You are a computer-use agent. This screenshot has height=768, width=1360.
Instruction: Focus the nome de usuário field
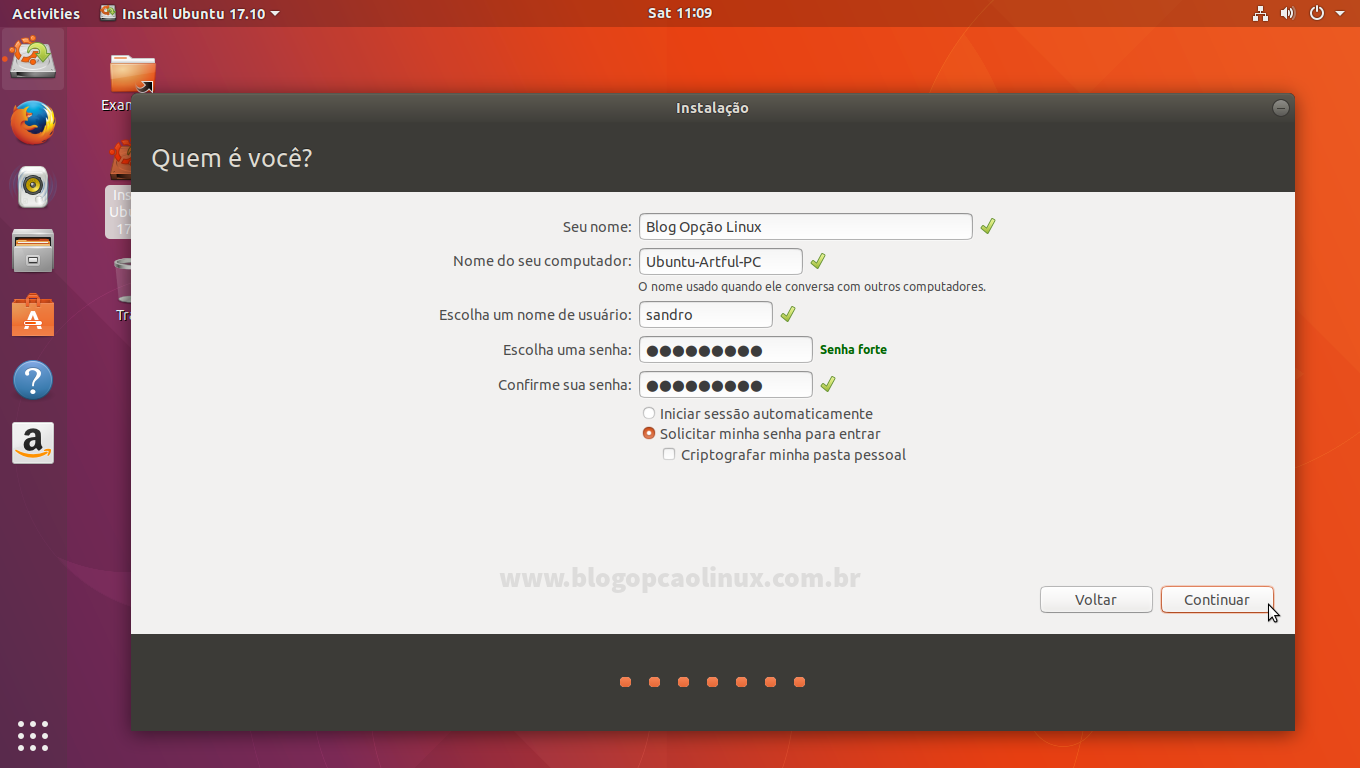tap(706, 314)
